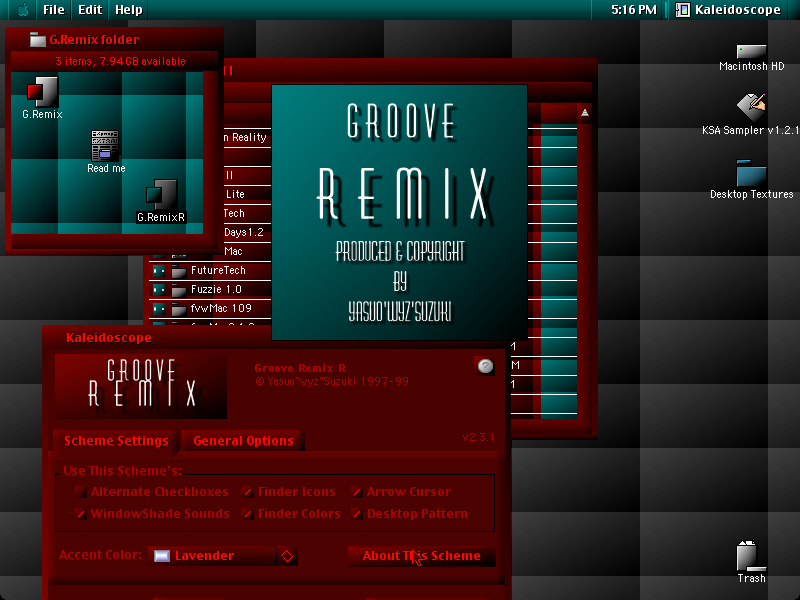Click the Groove Remix logo thumbnail in Kaleidoscope

(x=141, y=386)
